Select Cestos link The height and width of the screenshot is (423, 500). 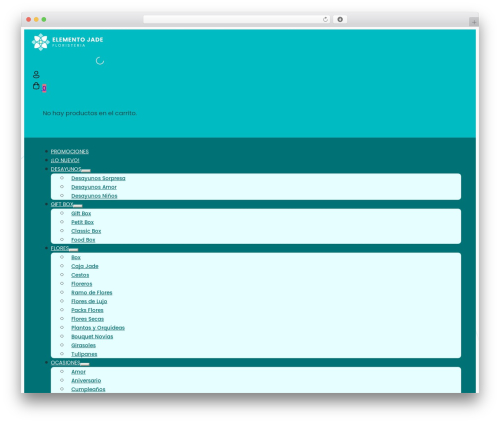point(80,275)
